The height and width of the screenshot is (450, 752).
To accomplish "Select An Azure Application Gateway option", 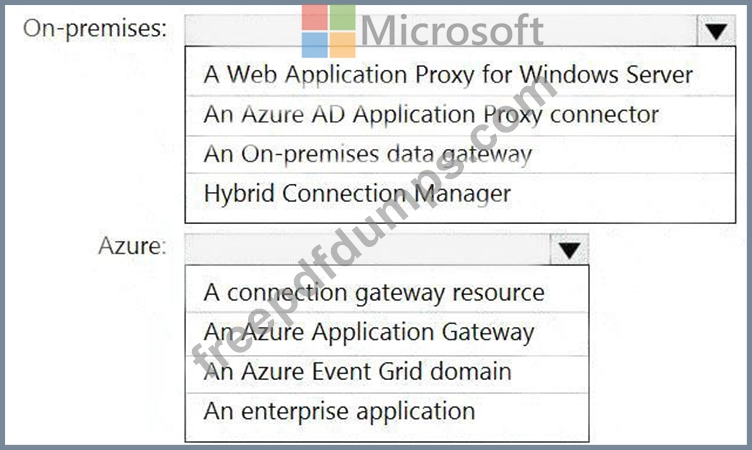I will click(x=387, y=332).
